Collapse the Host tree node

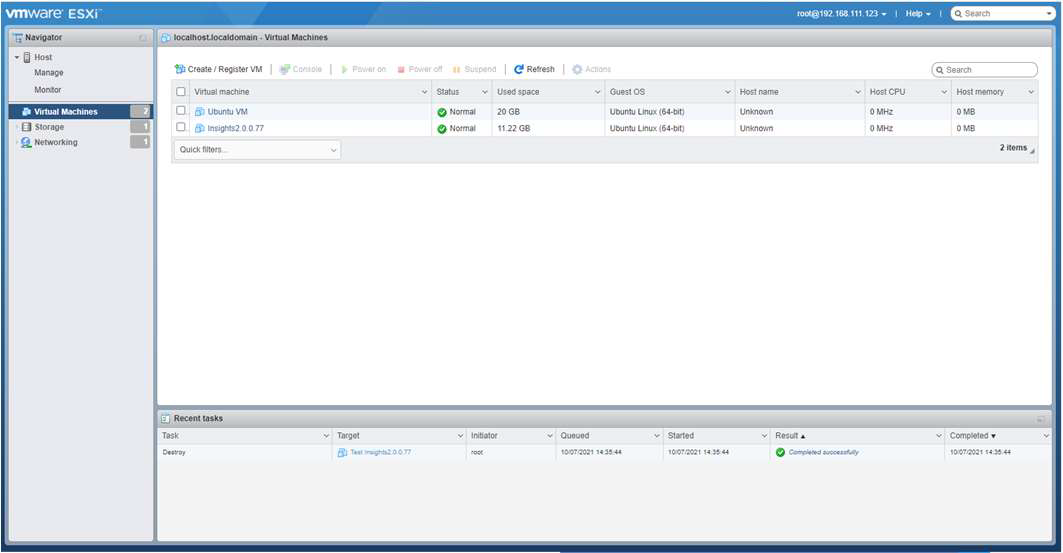coord(17,58)
